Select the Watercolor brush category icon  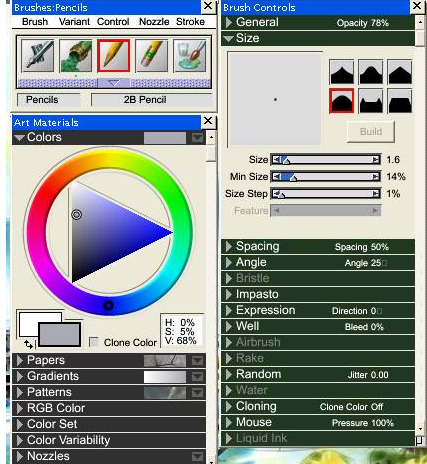tap(190, 56)
